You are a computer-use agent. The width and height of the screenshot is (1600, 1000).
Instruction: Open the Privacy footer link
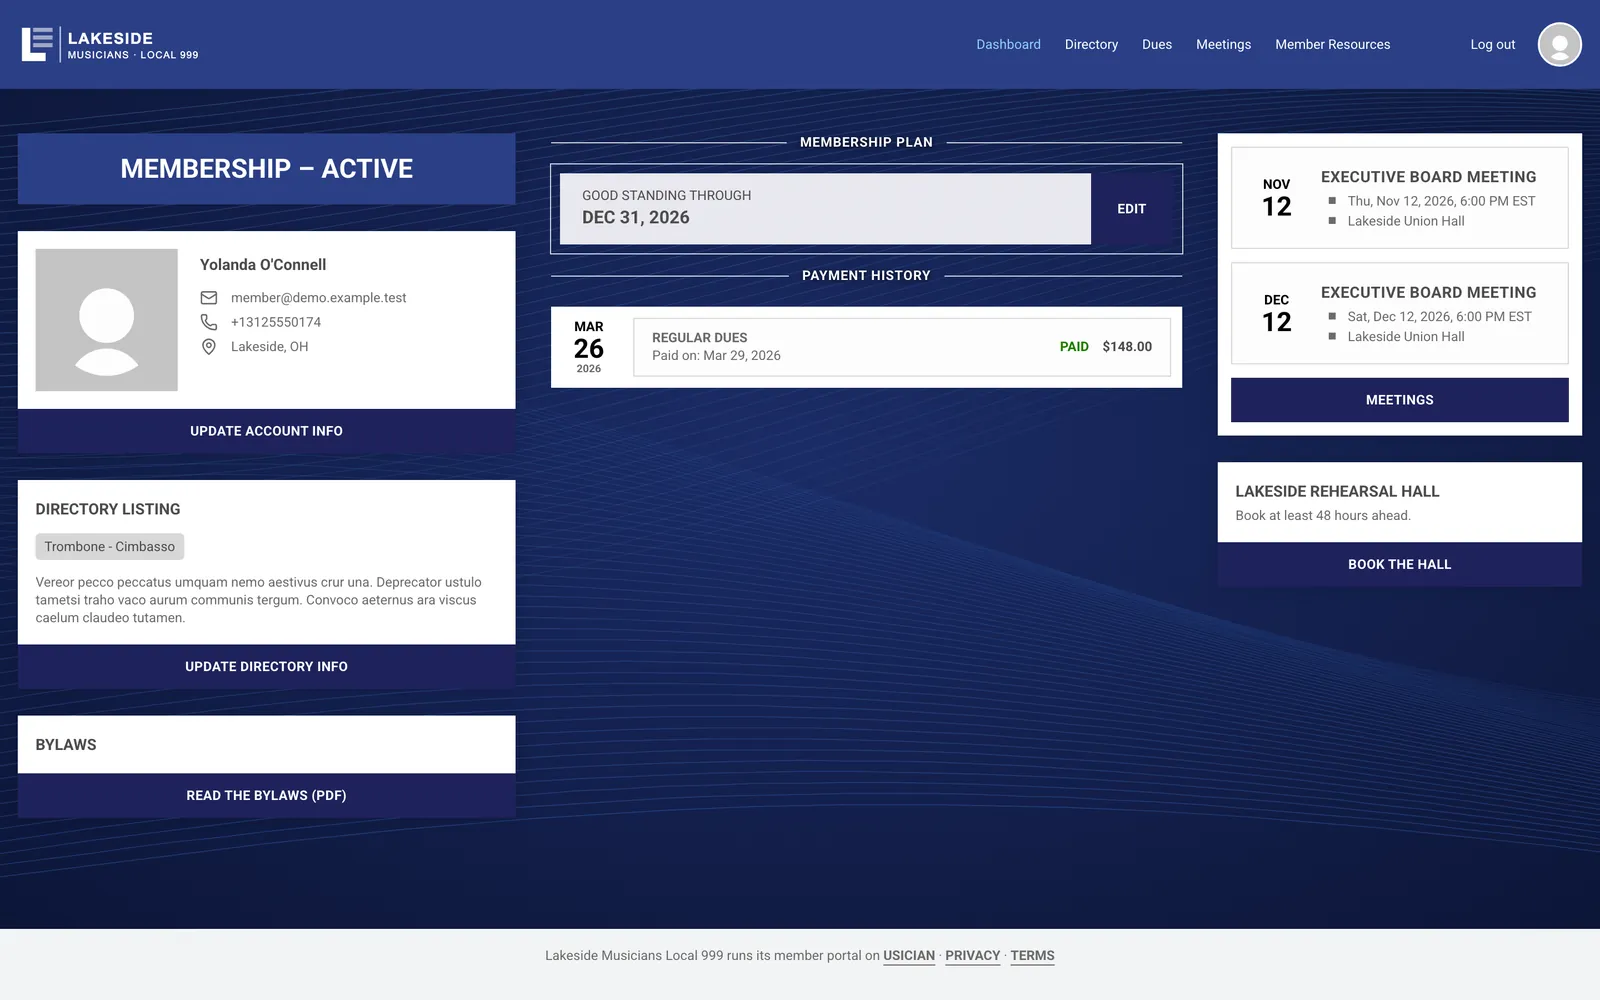click(x=973, y=956)
